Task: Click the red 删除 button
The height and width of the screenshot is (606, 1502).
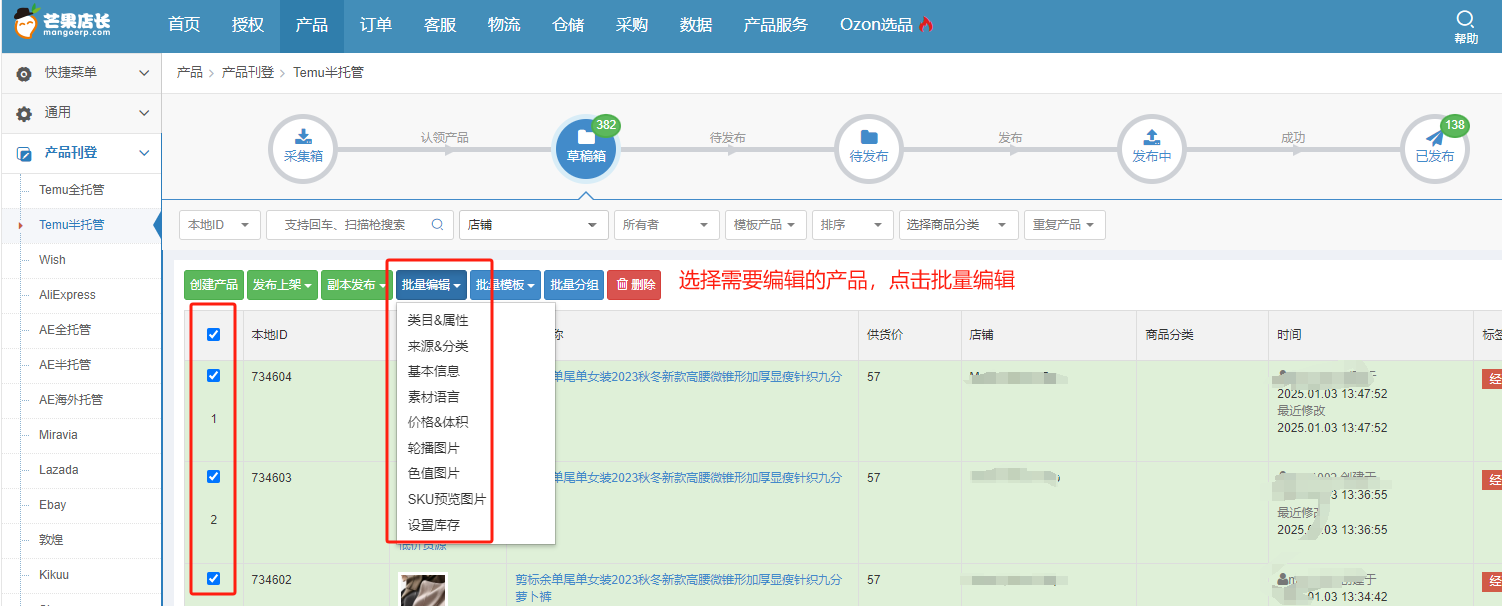Action: click(x=634, y=285)
